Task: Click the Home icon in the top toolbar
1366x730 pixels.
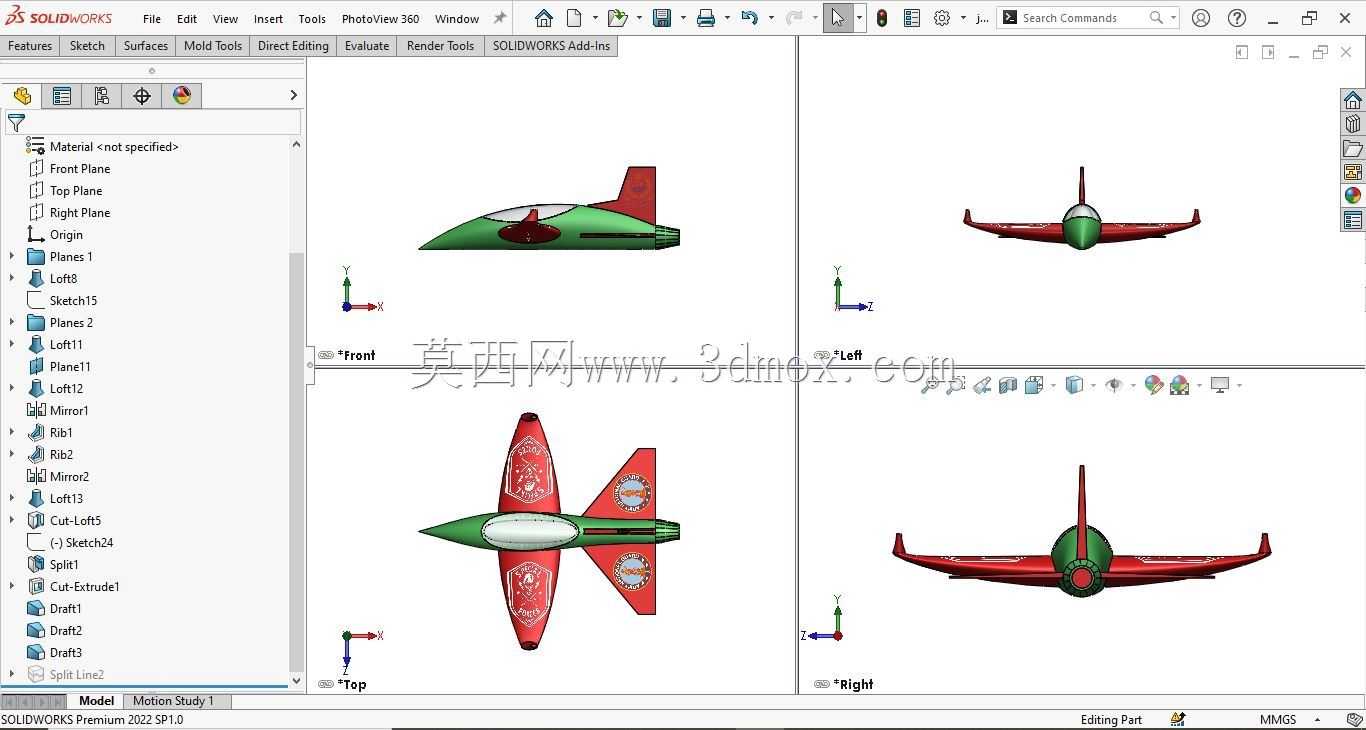Action: click(544, 18)
